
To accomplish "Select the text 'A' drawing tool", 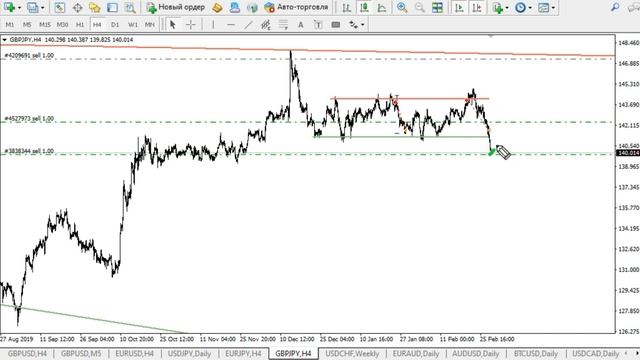I will point(300,25).
